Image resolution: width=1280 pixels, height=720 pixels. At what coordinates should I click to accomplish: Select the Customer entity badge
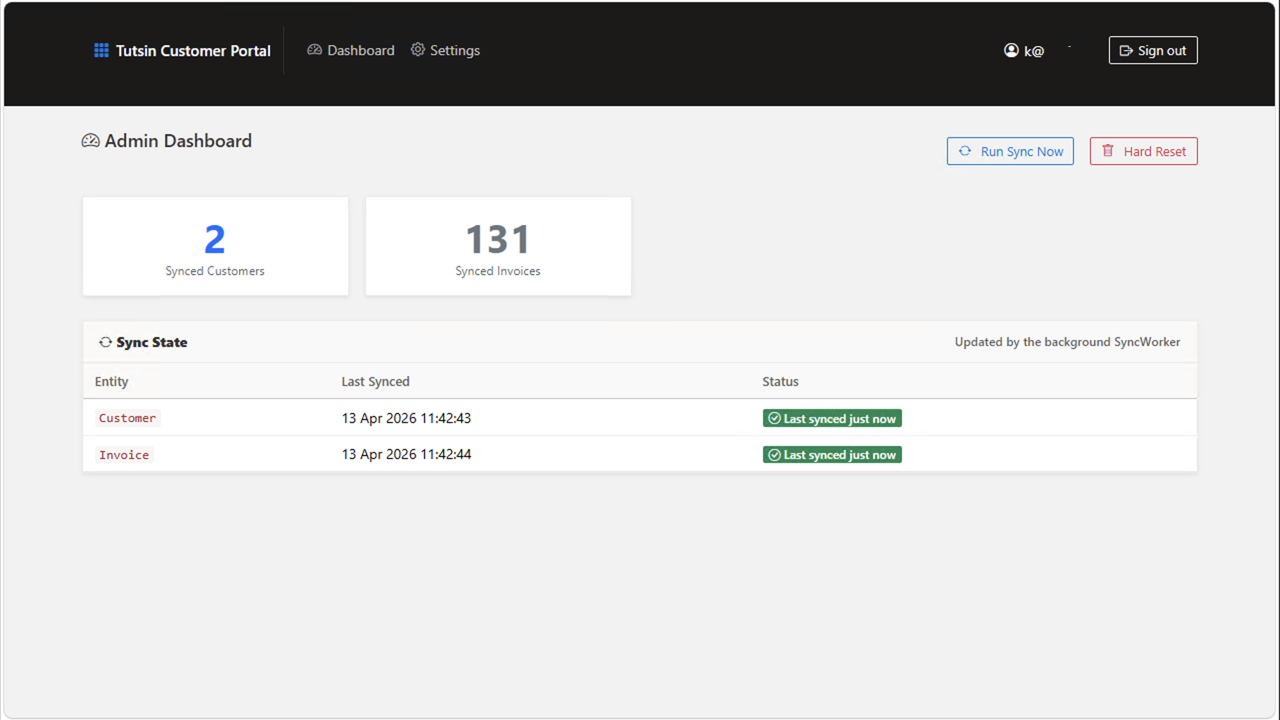(x=127, y=418)
